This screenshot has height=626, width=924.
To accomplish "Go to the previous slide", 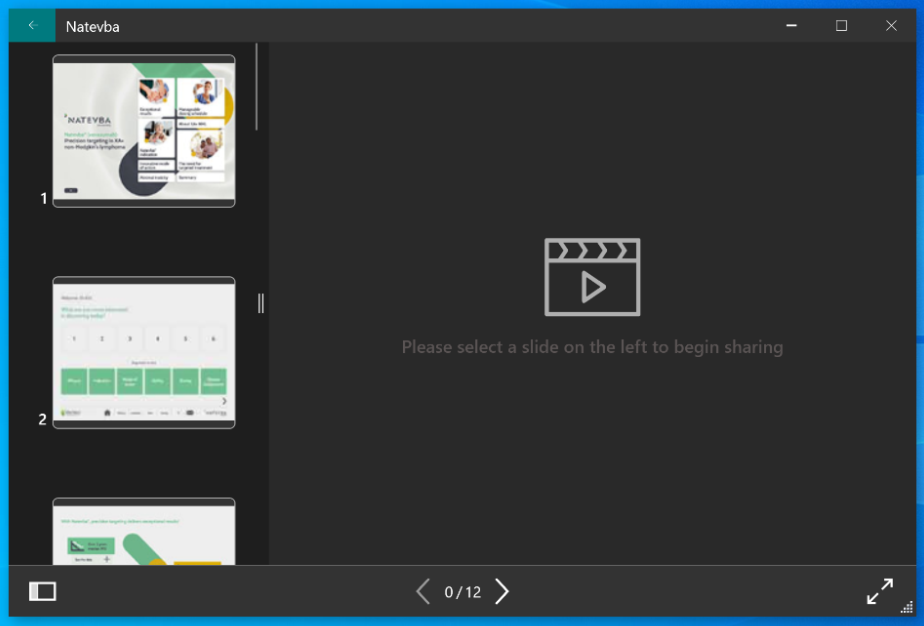I will (x=423, y=592).
